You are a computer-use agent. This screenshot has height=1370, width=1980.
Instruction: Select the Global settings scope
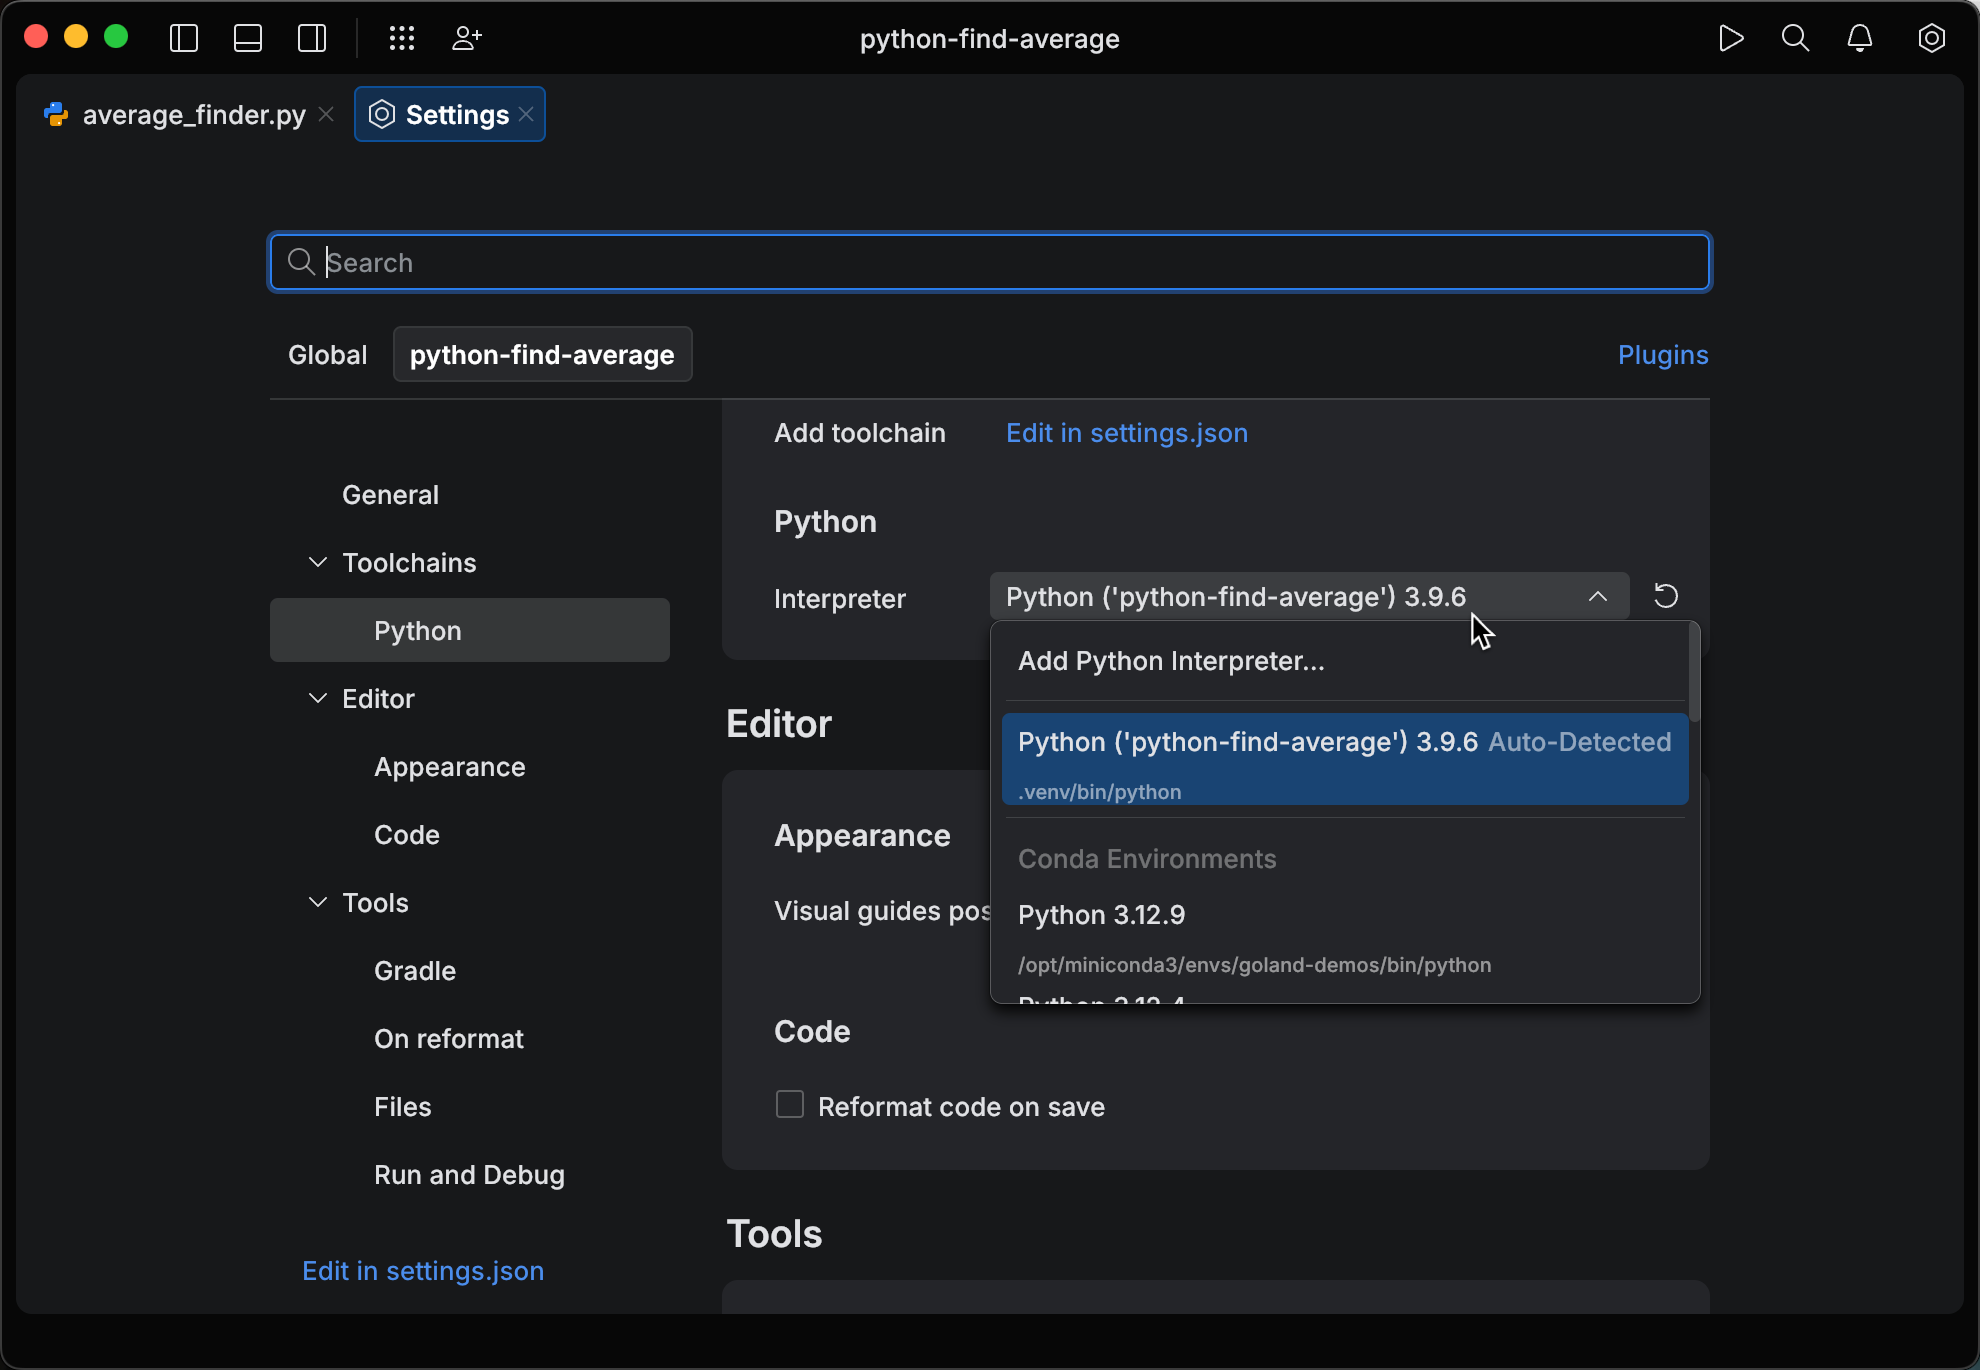(327, 354)
